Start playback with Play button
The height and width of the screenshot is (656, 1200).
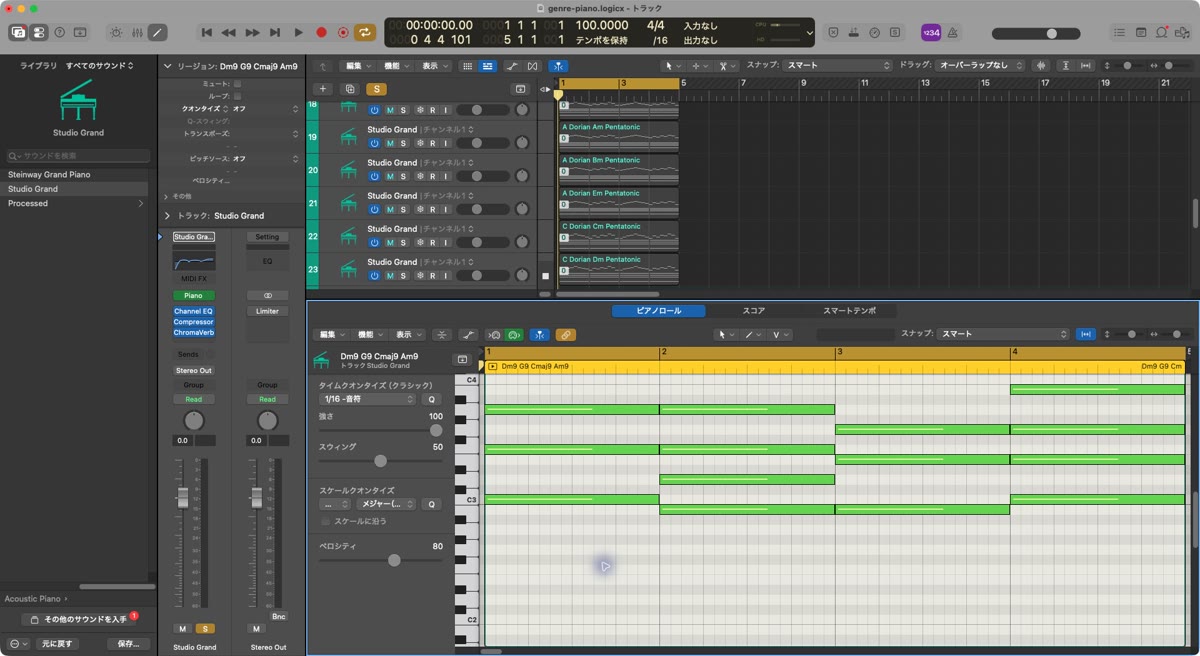coord(298,32)
